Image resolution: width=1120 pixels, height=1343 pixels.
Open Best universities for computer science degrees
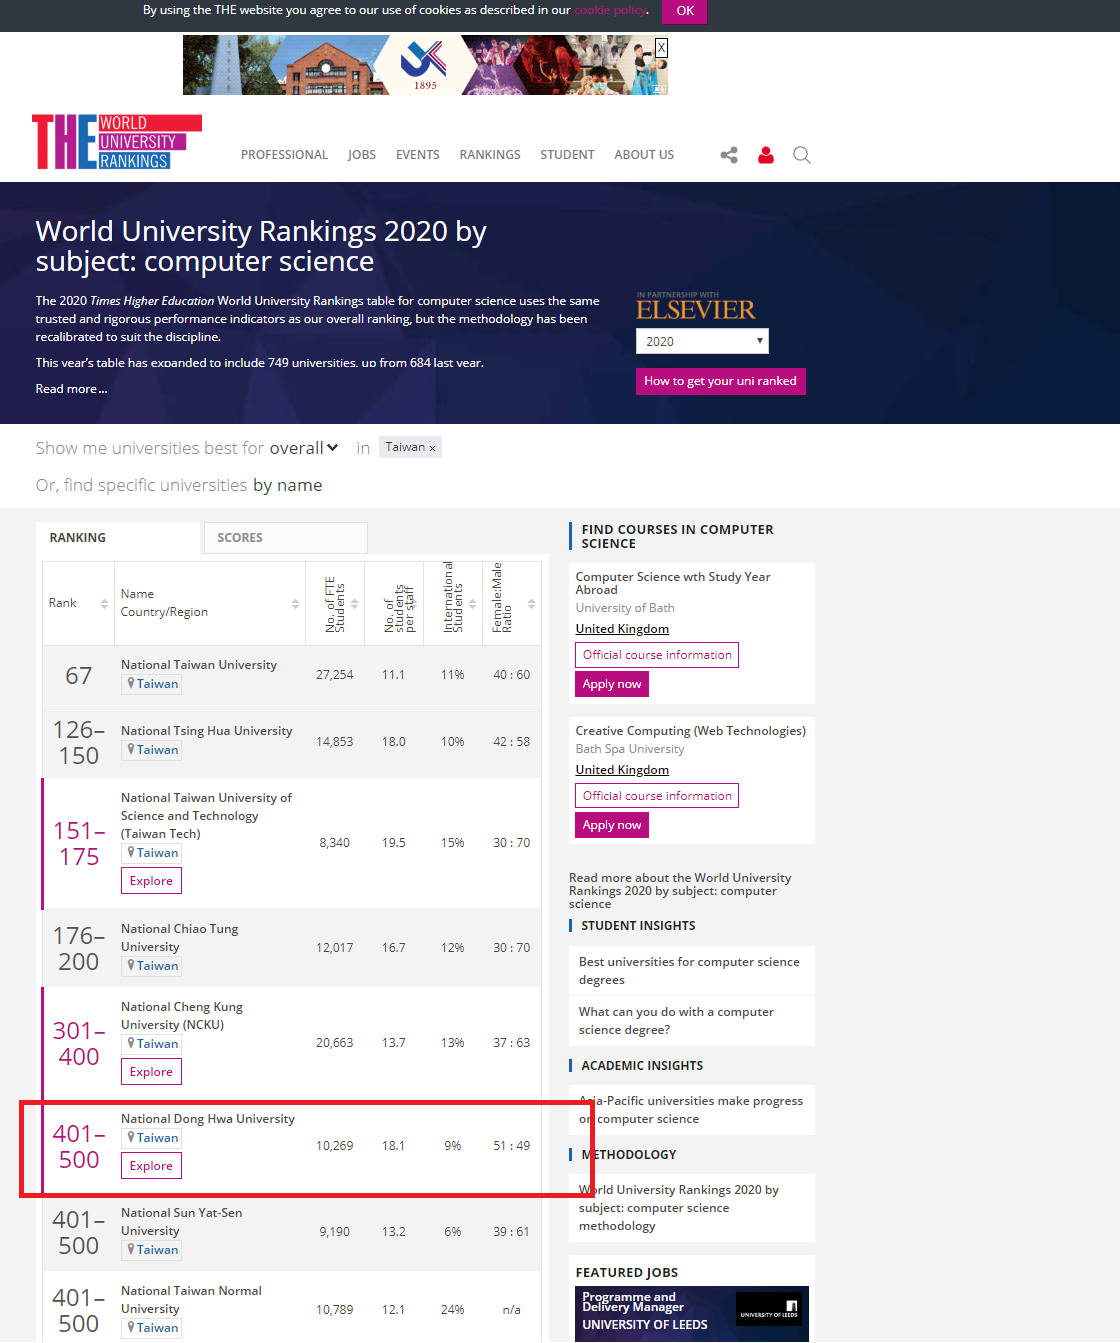click(689, 971)
